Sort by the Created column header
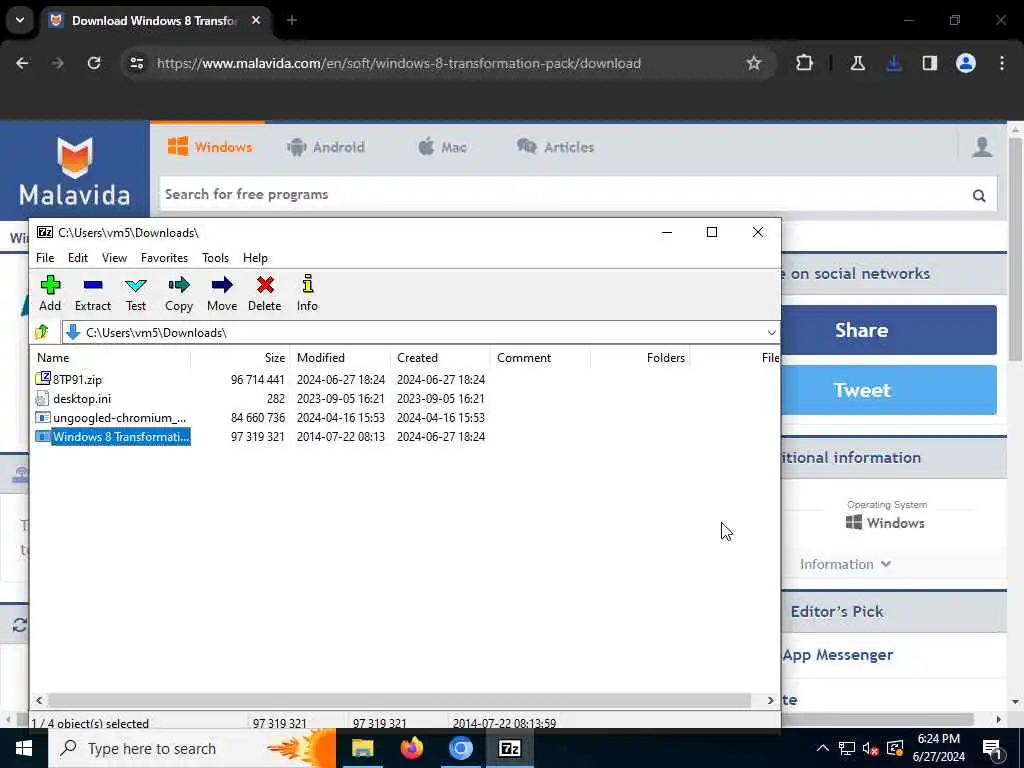Viewport: 1024px width, 768px height. point(440,358)
